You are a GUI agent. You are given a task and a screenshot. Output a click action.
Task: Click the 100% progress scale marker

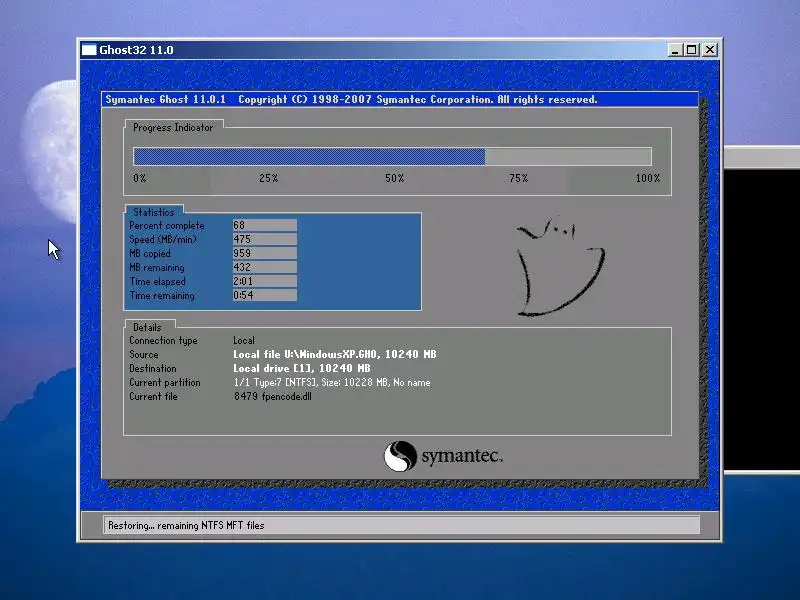tap(648, 178)
